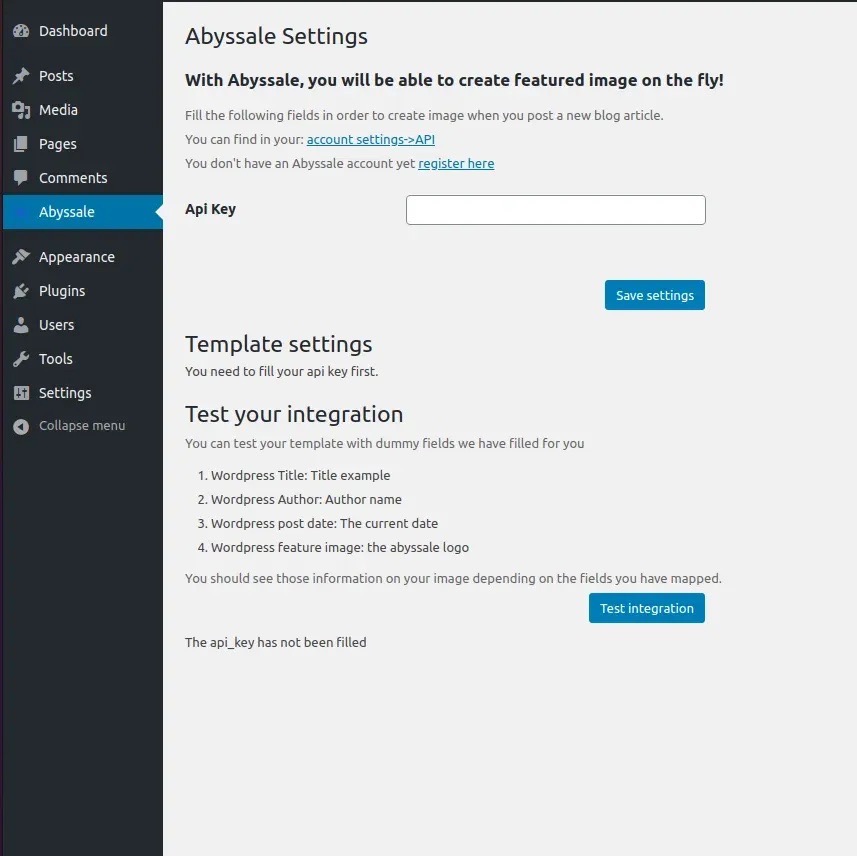
Task: Click the Template settings heading
Action: click(x=279, y=344)
